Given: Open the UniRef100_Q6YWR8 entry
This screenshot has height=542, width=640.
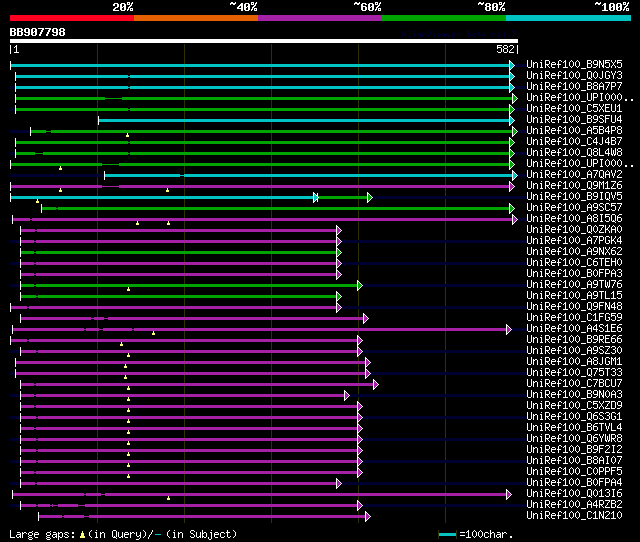Looking at the screenshot, I should tap(574, 439).
